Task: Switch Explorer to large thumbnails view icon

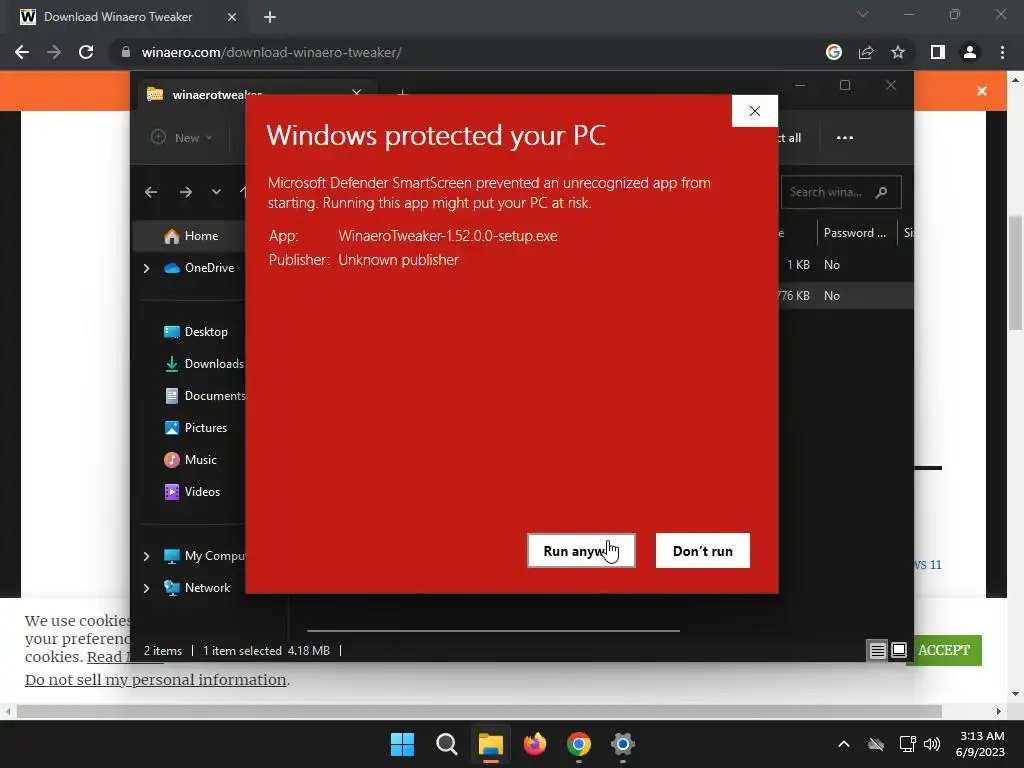Action: coord(899,650)
